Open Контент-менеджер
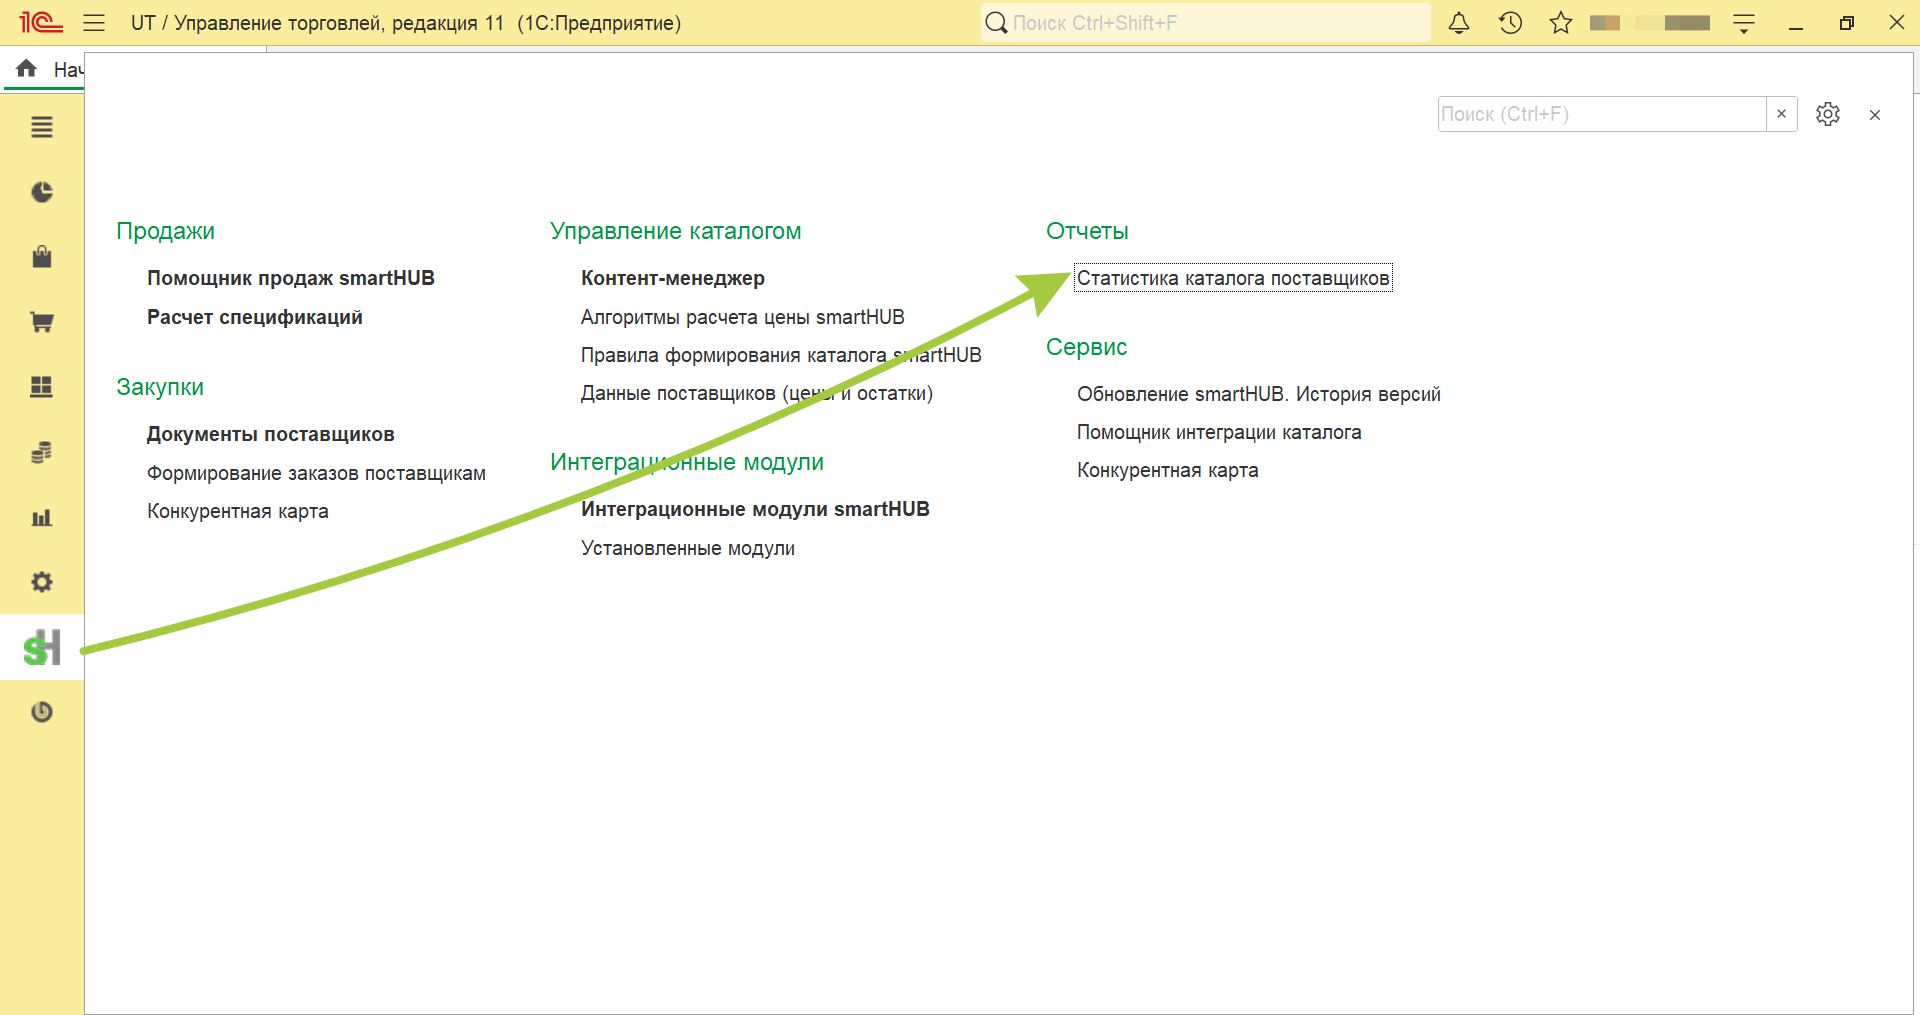Image resolution: width=1920 pixels, height=1015 pixels. [x=673, y=278]
